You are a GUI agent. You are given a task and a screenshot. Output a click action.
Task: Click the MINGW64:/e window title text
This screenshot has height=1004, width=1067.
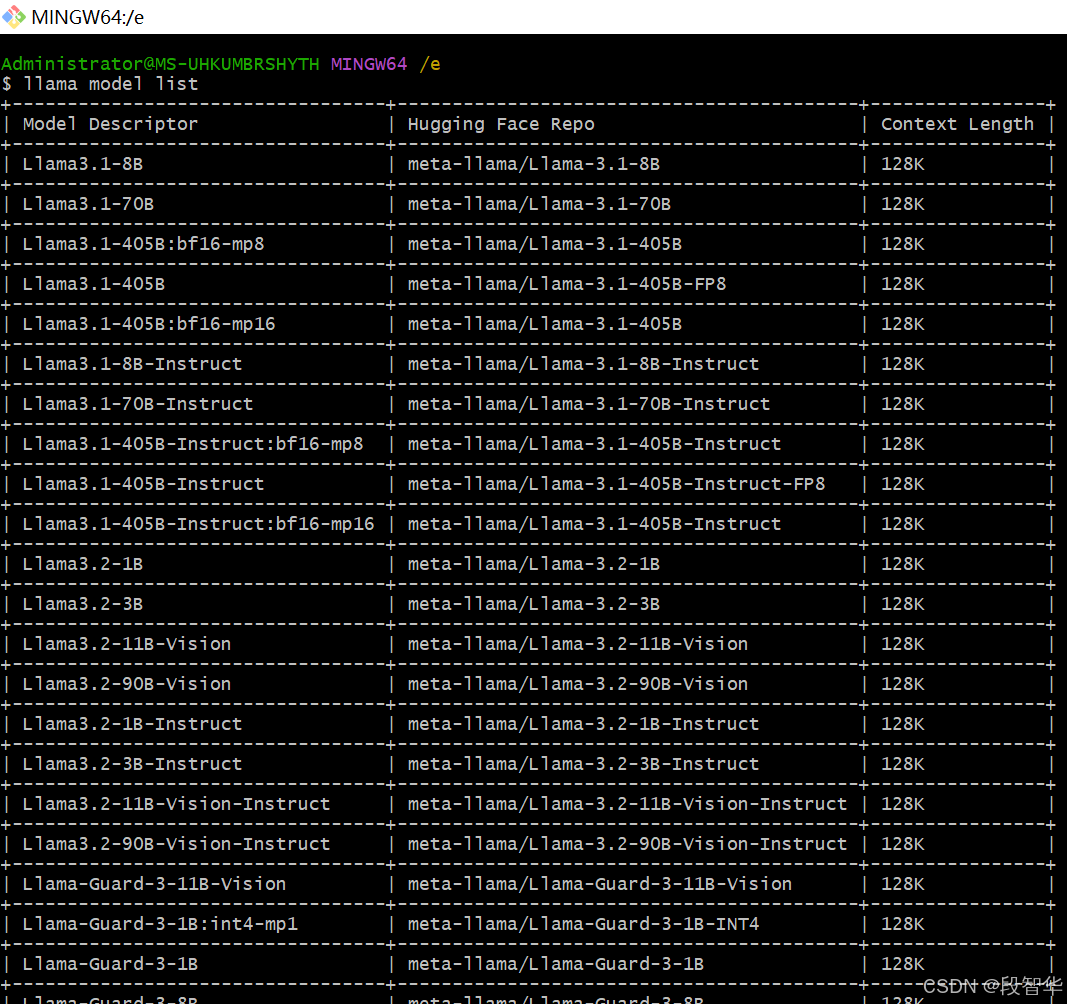[88, 17]
